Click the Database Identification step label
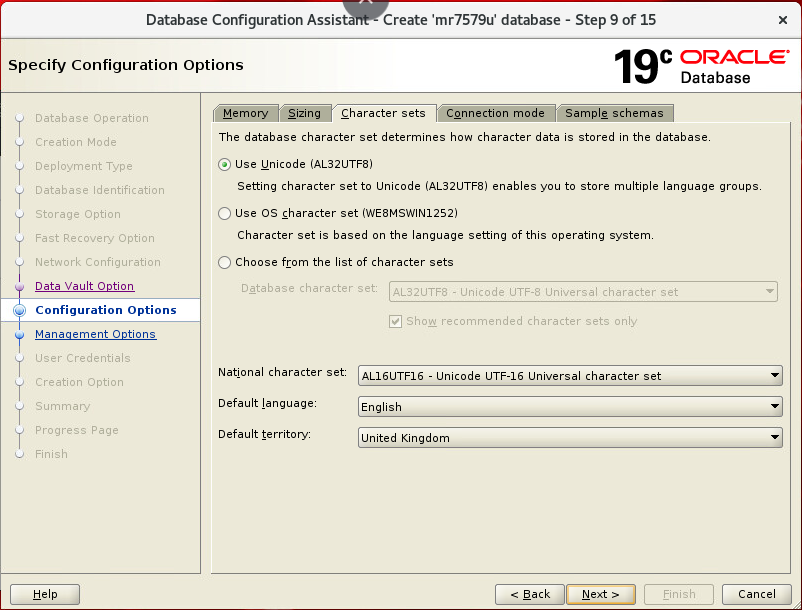 coord(100,190)
